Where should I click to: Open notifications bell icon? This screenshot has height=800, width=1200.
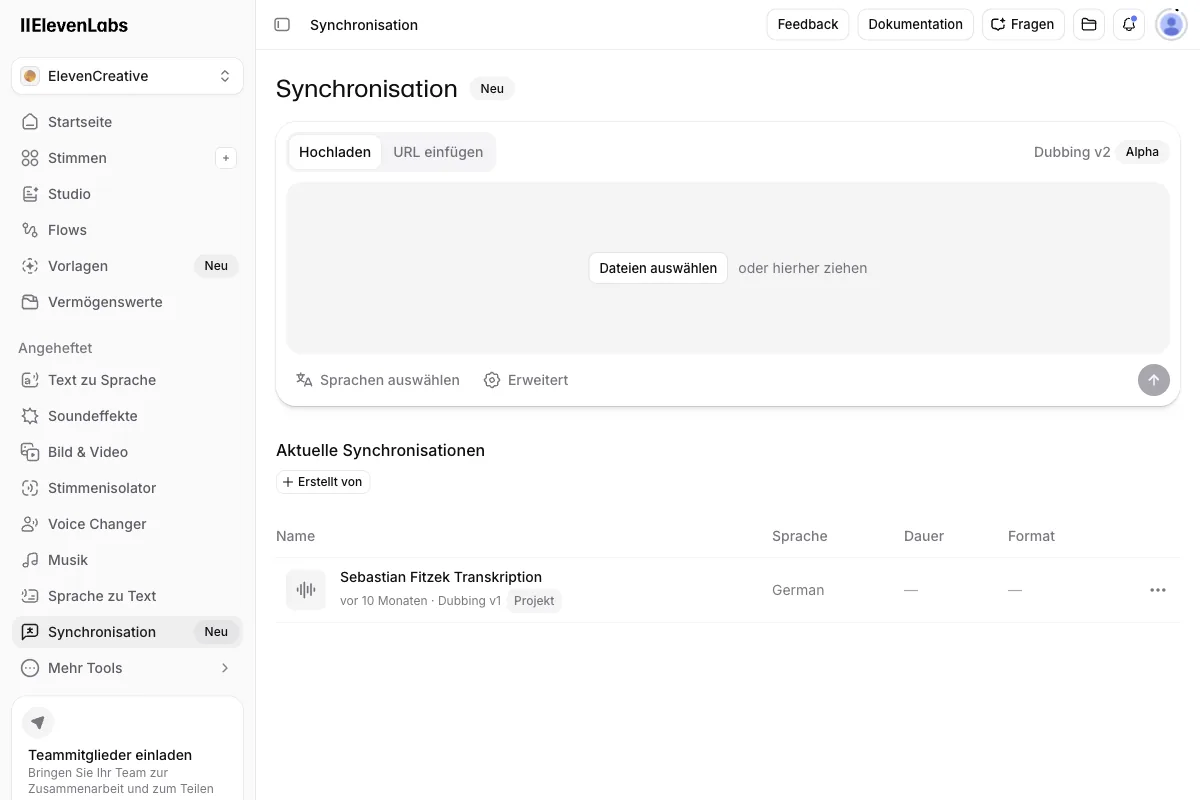pos(1129,24)
